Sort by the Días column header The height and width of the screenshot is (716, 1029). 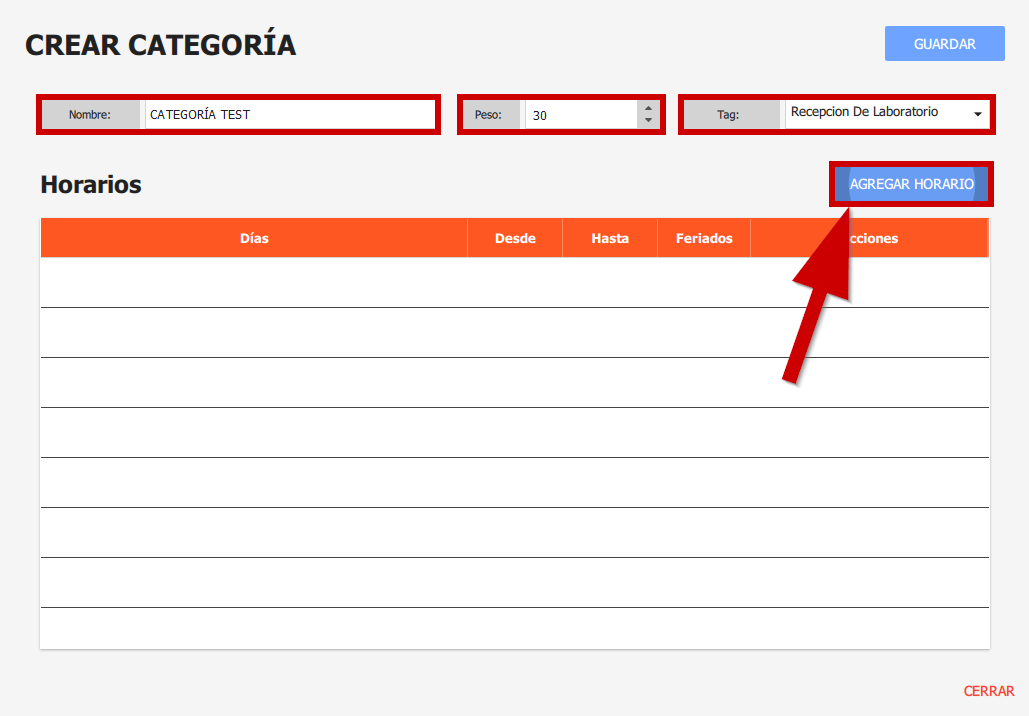click(x=254, y=238)
